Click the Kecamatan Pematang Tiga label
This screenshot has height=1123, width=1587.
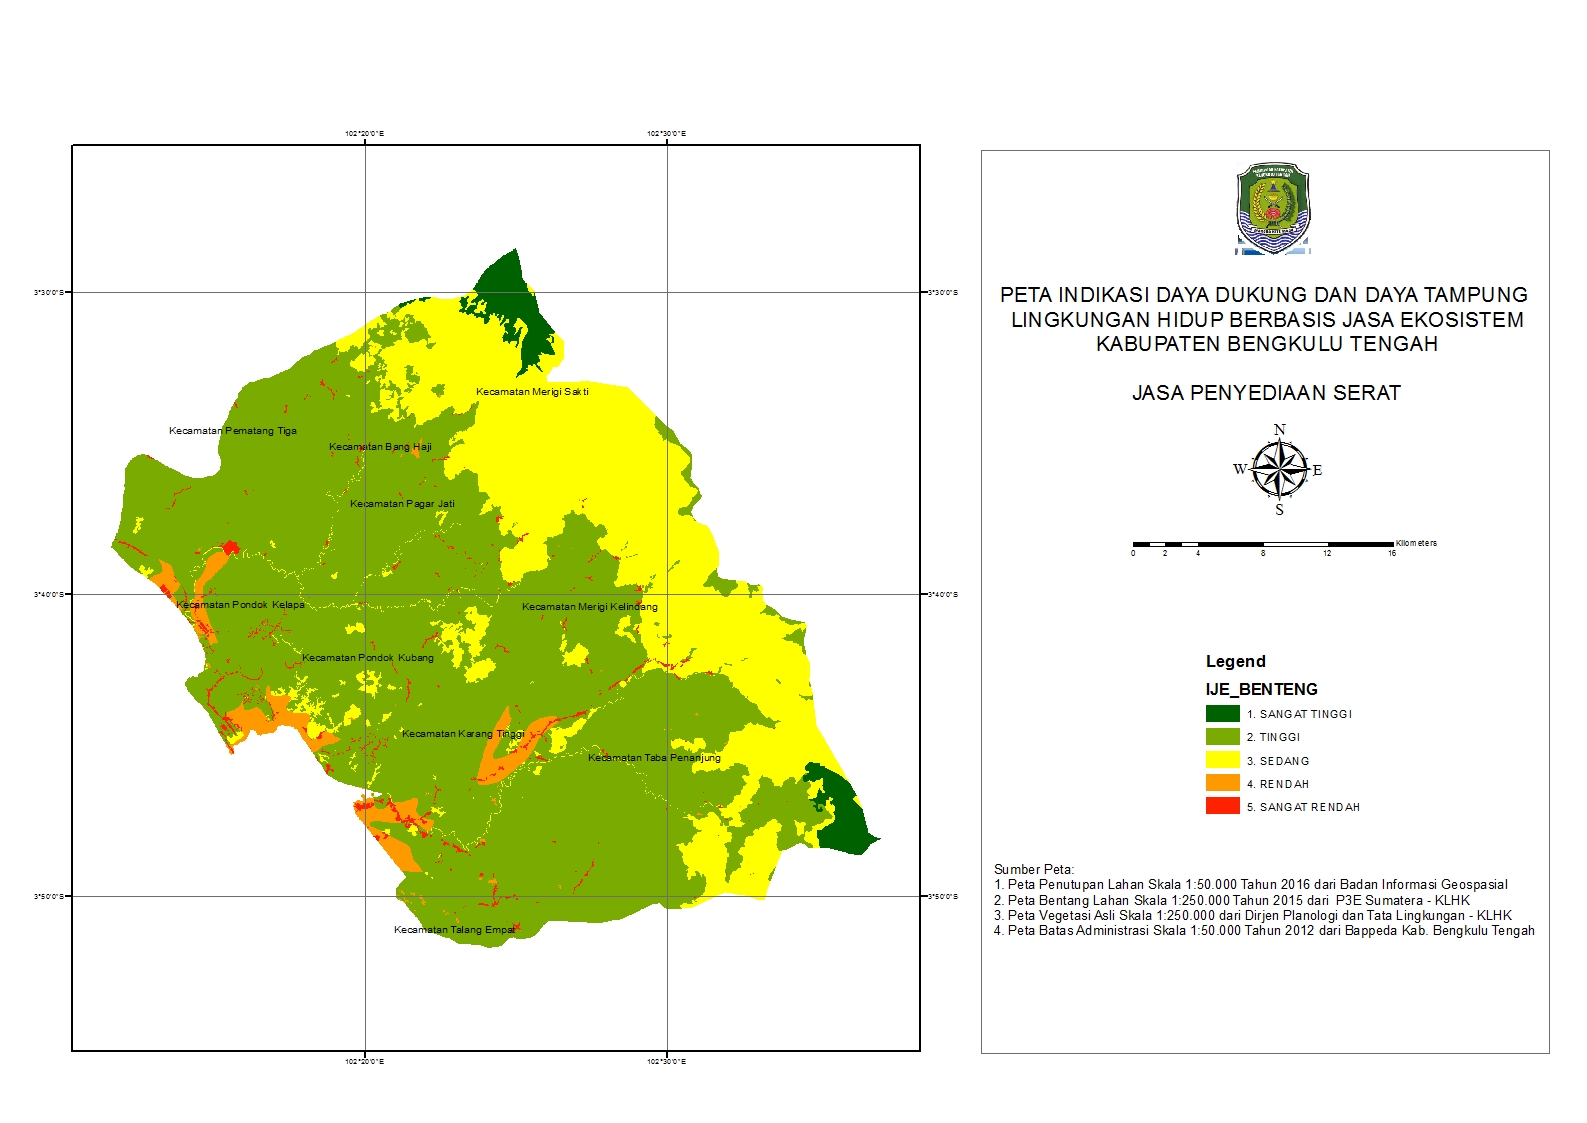click(233, 431)
